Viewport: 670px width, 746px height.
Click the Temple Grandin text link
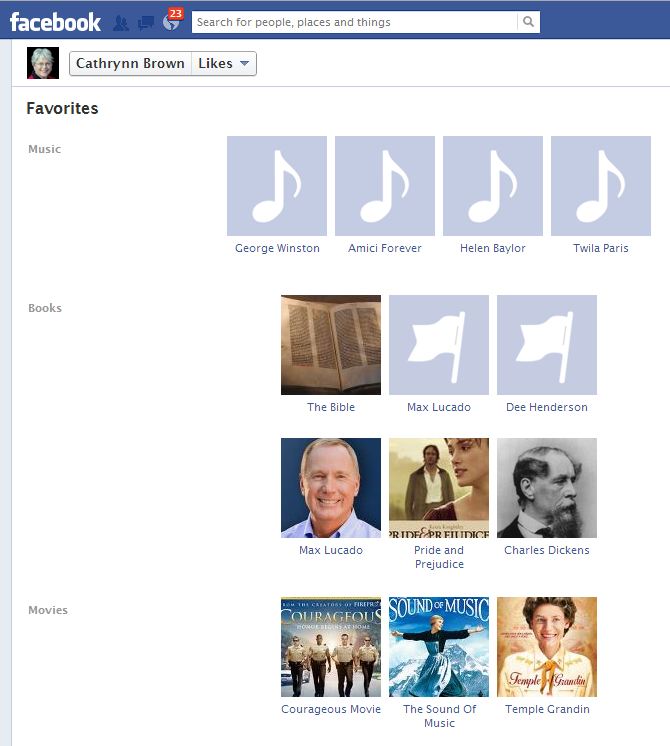[x=547, y=709]
